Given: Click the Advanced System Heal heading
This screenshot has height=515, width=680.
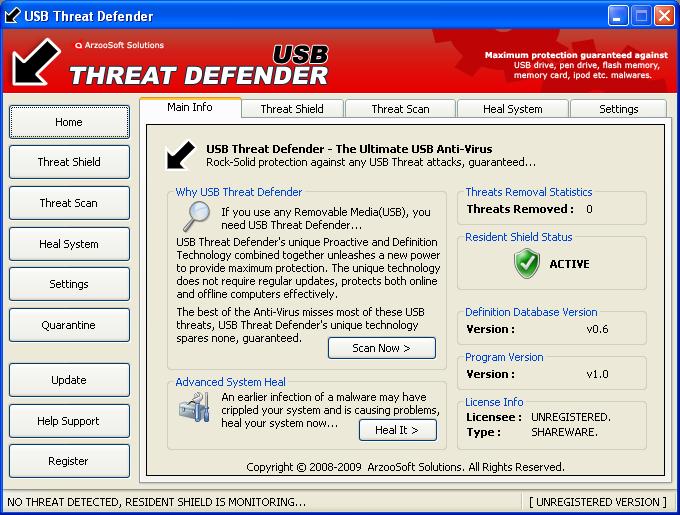Looking at the screenshot, I should pyautogui.click(x=230, y=382).
